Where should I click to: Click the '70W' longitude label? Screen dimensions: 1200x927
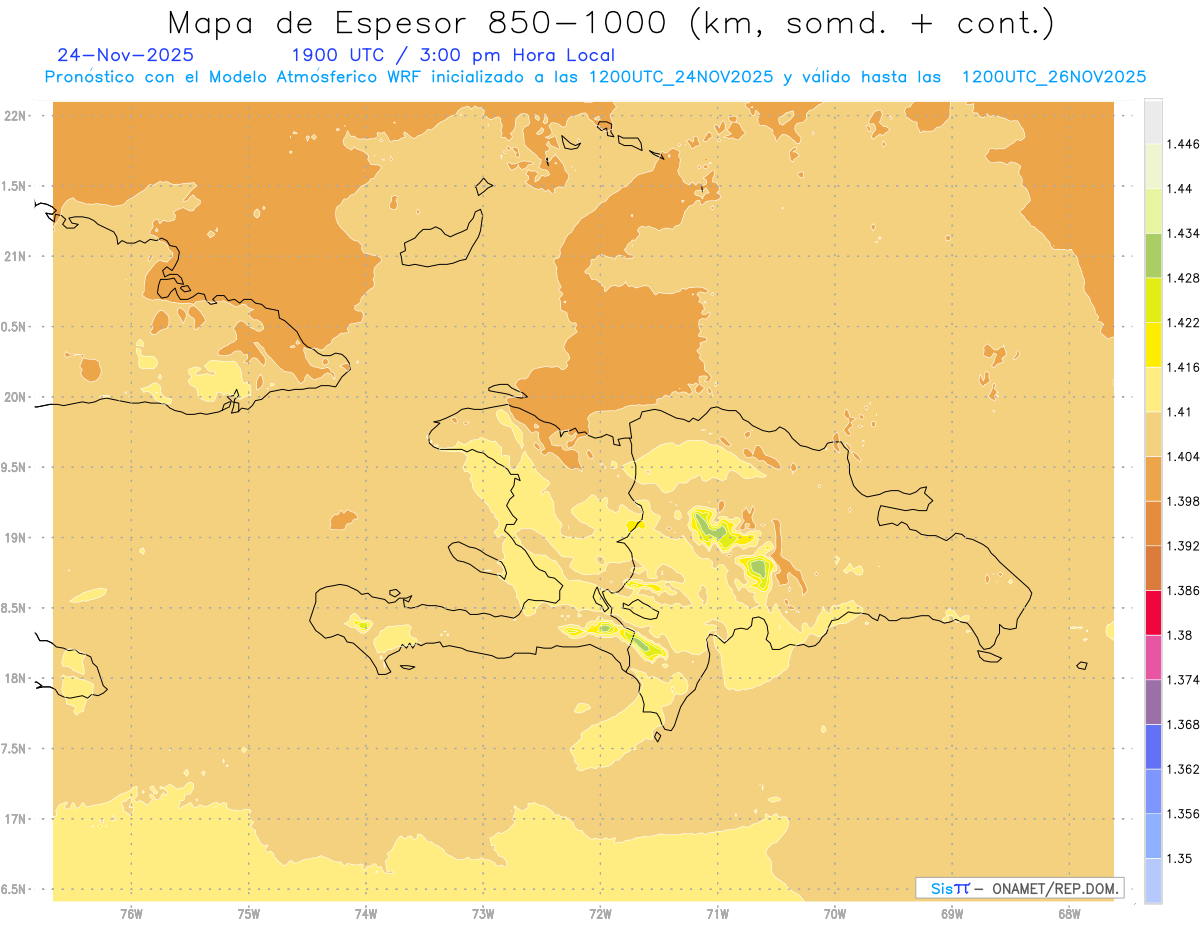click(835, 914)
